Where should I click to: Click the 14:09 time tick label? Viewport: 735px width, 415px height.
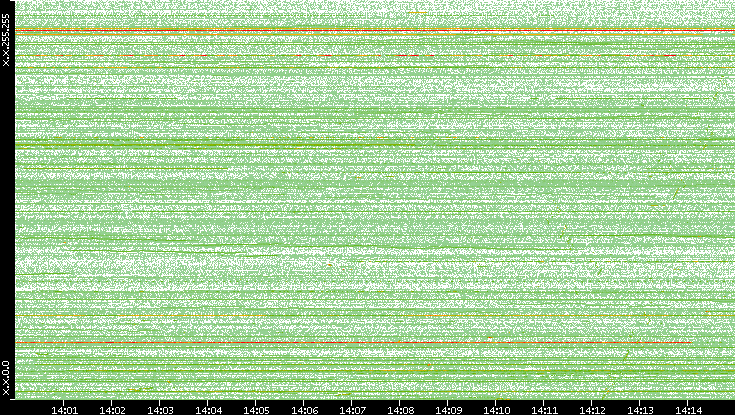(x=448, y=410)
